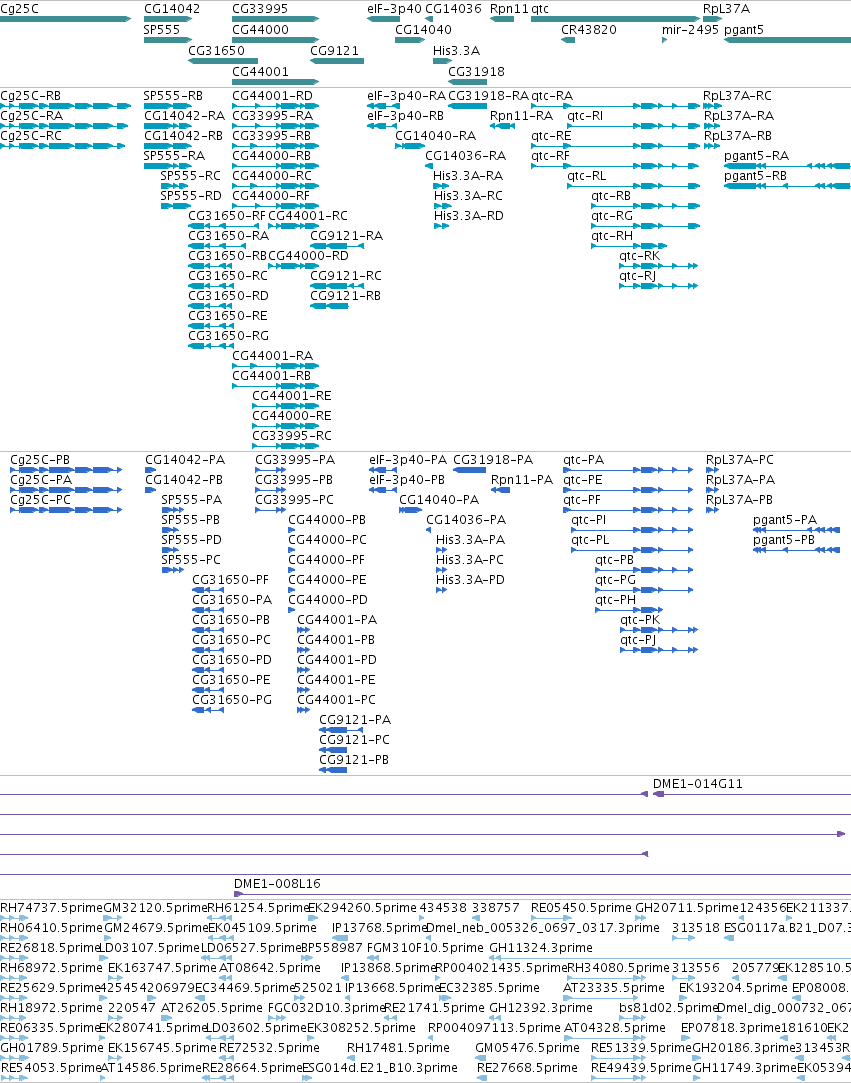Click protein qtc-PE label
Screen dimensions: 851x1083
tap(583, 479)
